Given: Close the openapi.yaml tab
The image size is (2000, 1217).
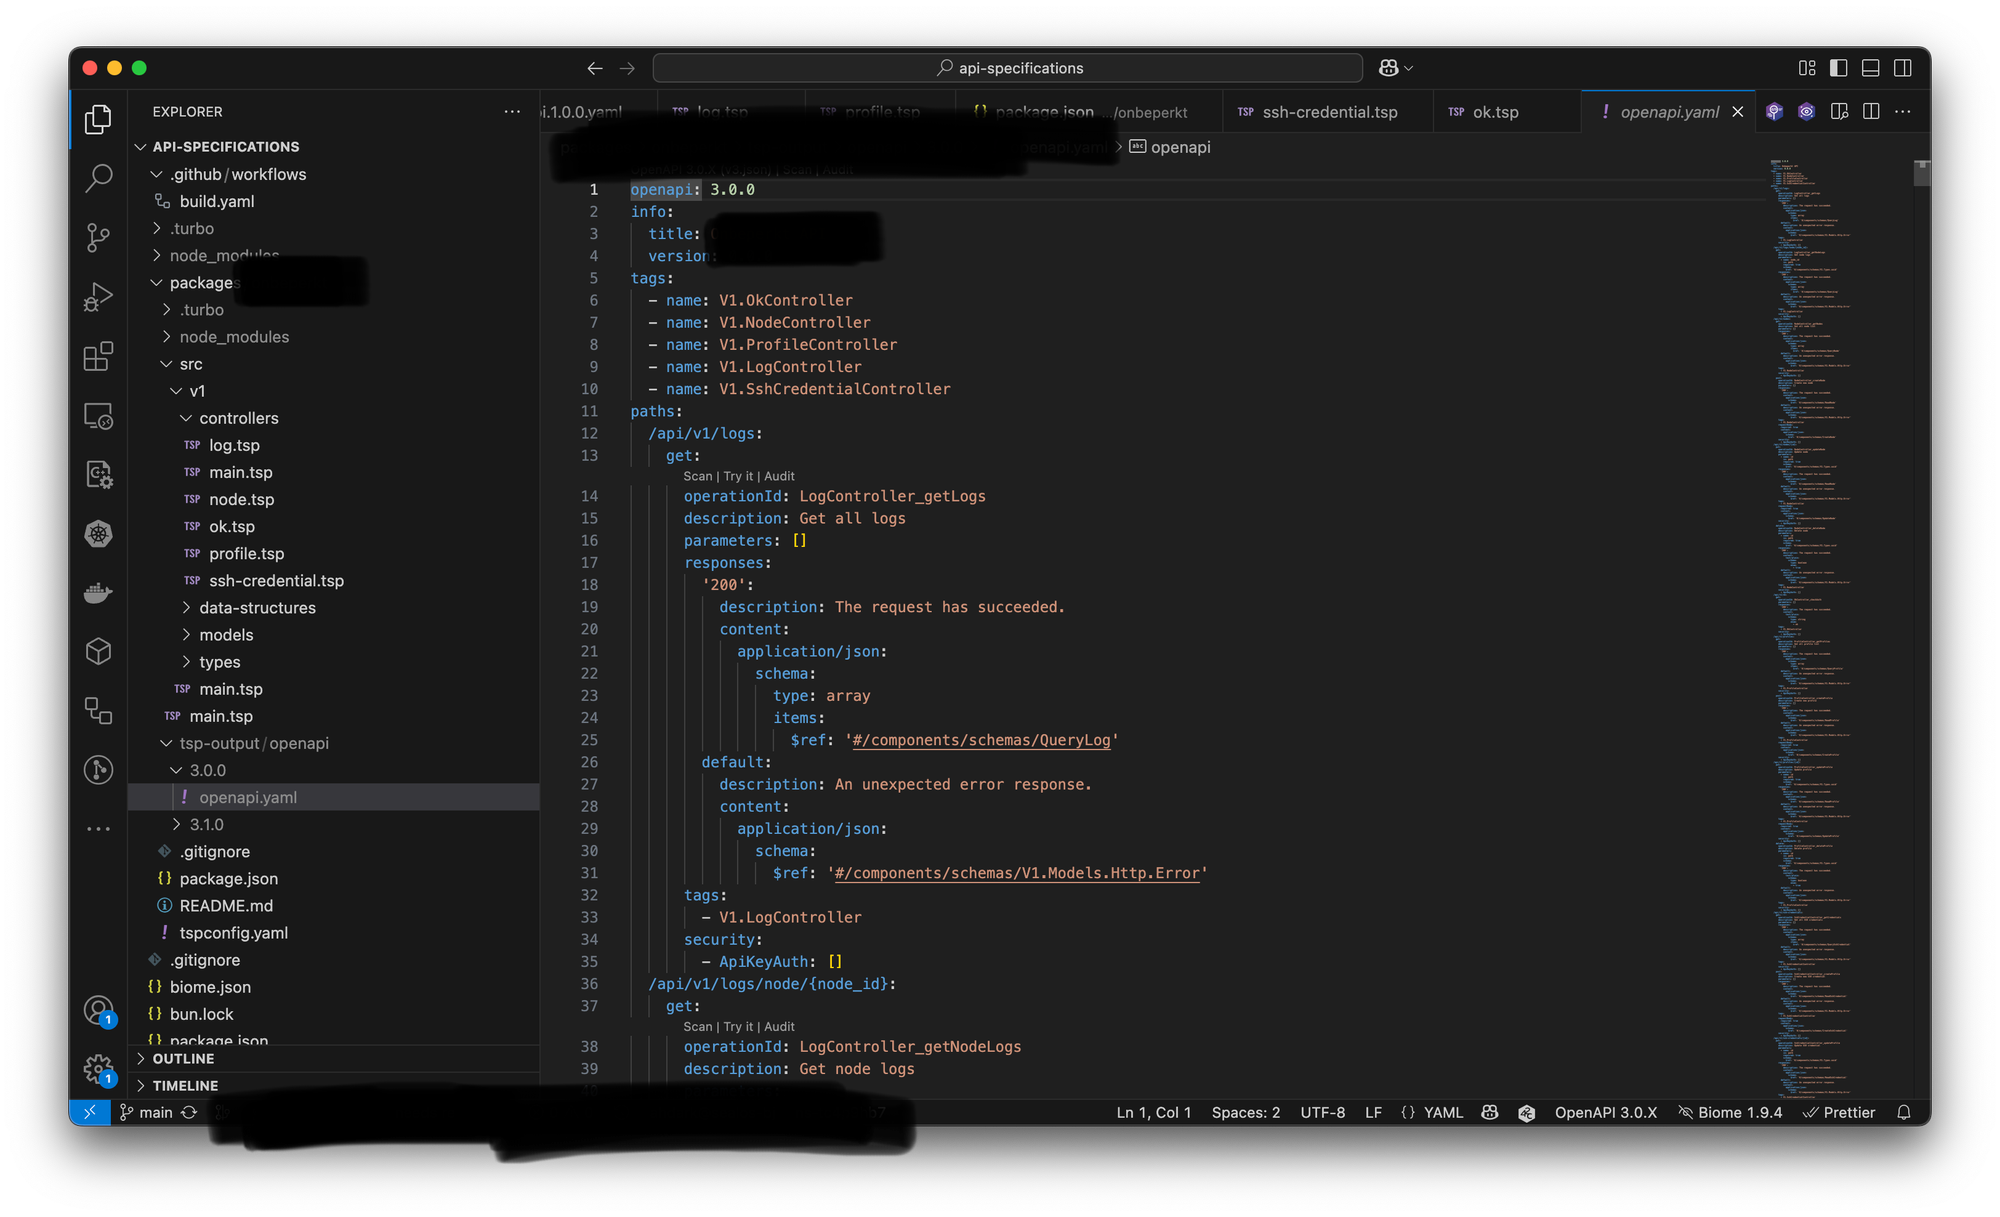Looking at the screenshot, I should pyautogui.click(x=1738, y=112).
